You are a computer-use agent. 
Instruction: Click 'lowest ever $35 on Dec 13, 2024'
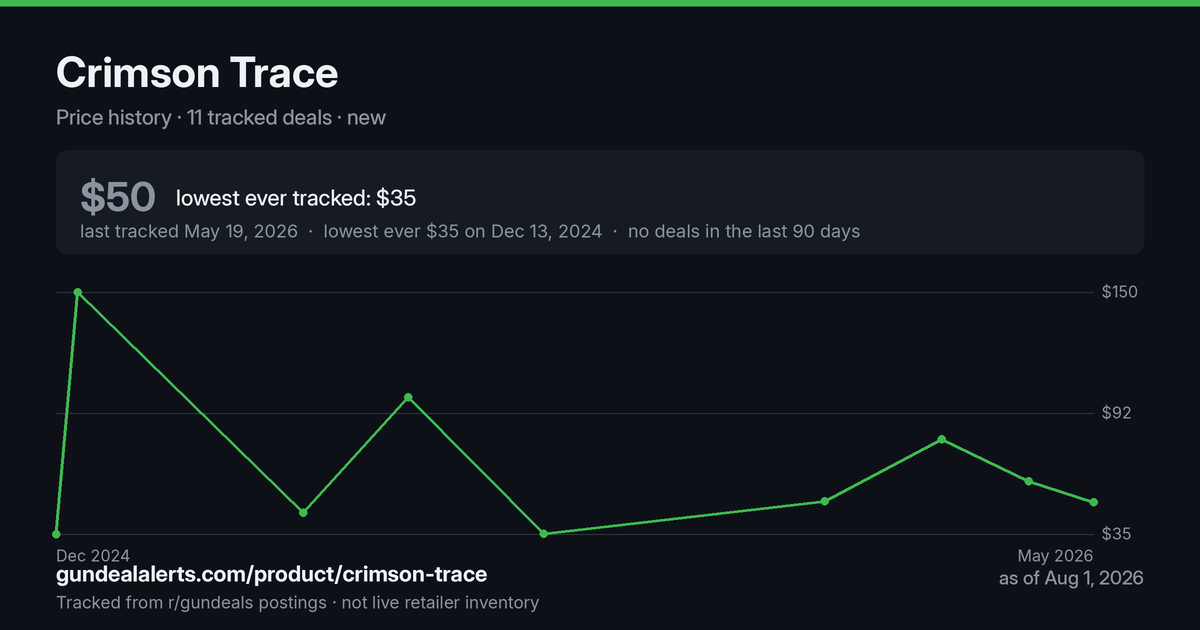coord(463,231)
